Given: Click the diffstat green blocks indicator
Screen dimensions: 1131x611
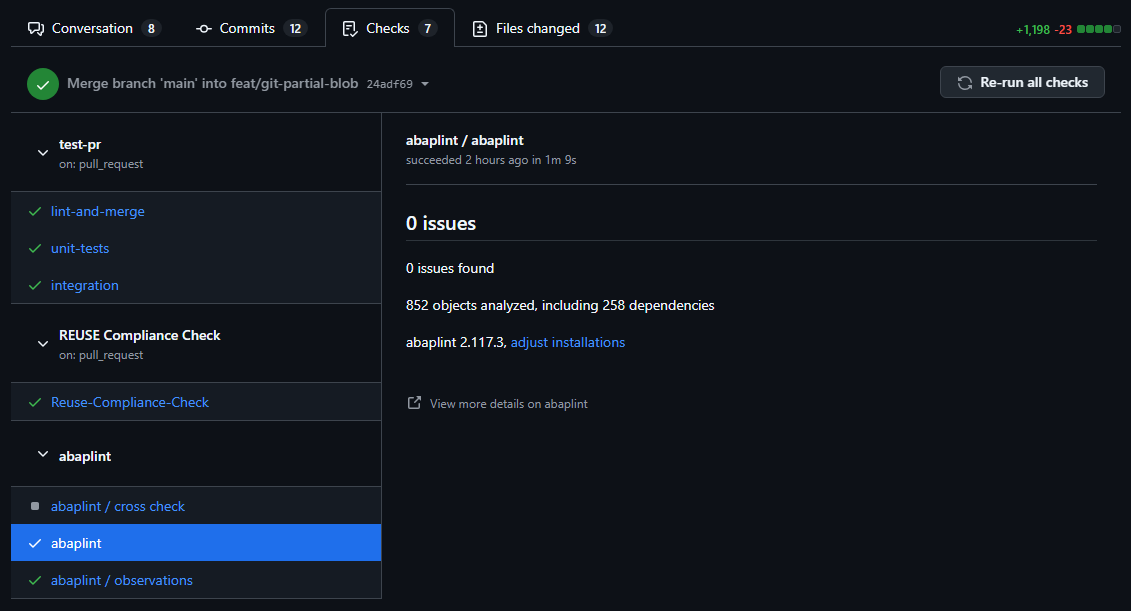Looking at the screenshot, I should click(x=1099, y=30).
